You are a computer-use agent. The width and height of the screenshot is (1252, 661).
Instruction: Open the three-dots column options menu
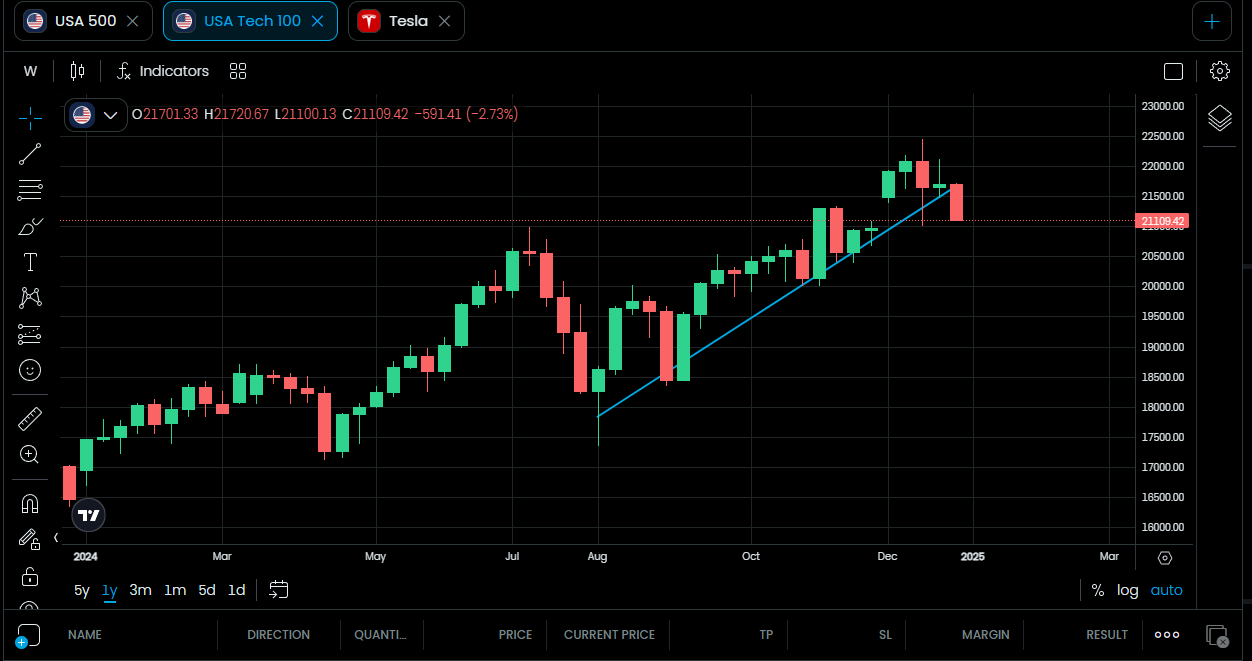[1167, 635]
